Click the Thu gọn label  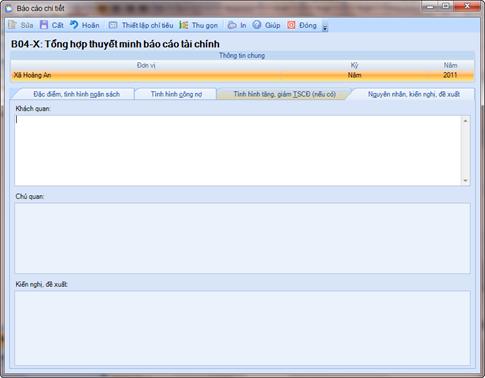[205, 25]
